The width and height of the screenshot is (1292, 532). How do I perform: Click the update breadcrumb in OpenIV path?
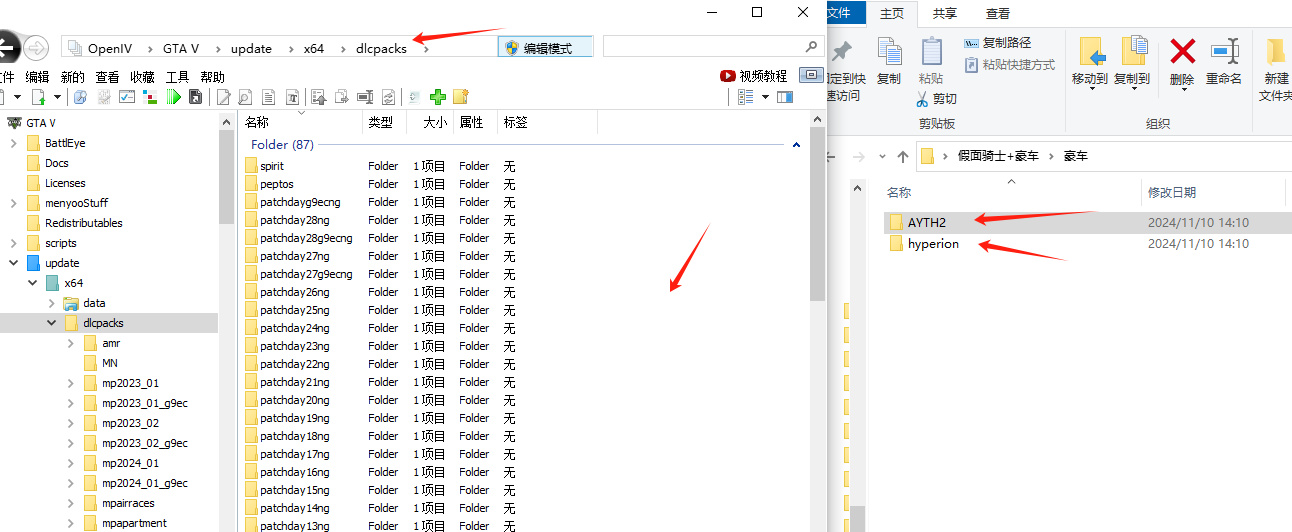coord(251,48)
